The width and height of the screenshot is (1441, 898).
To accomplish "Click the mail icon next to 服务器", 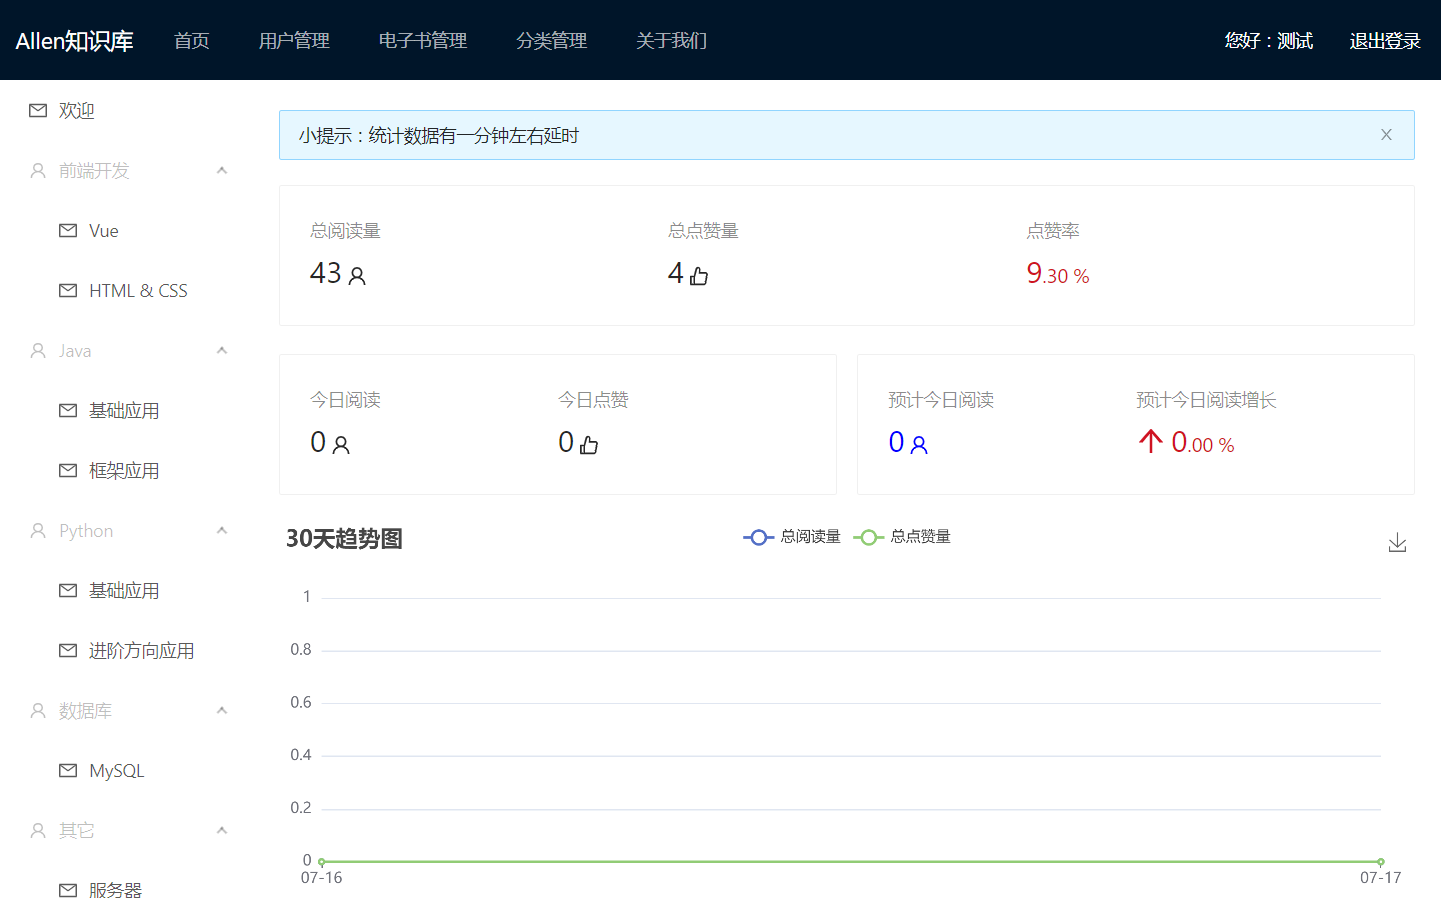I will (x=68, y=891).
